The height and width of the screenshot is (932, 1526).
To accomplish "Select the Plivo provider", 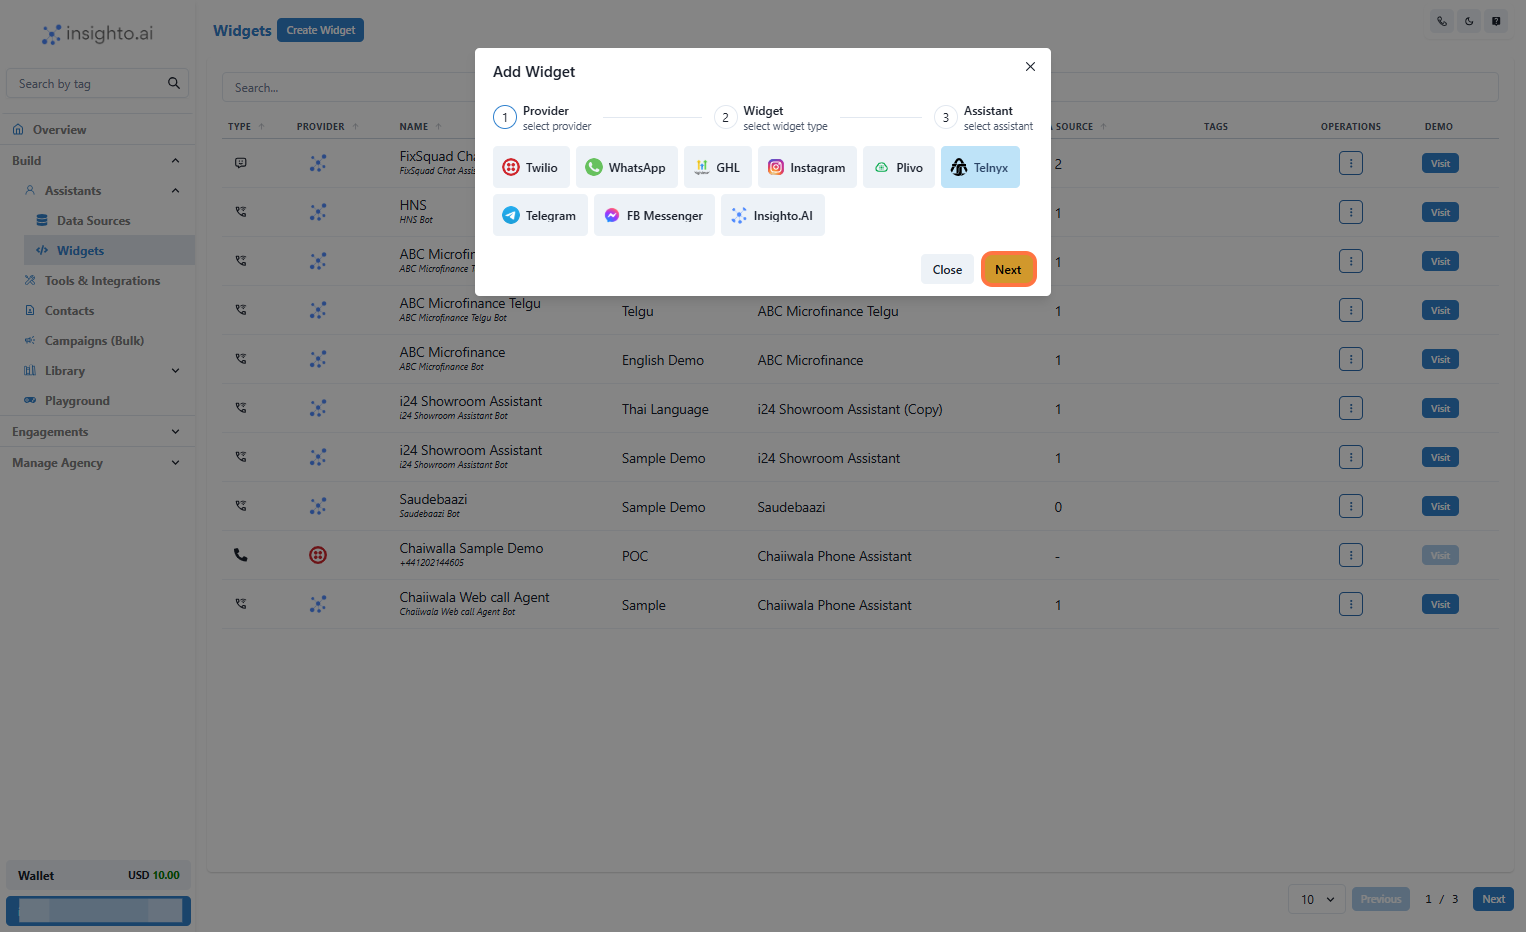I will point(899,167).
